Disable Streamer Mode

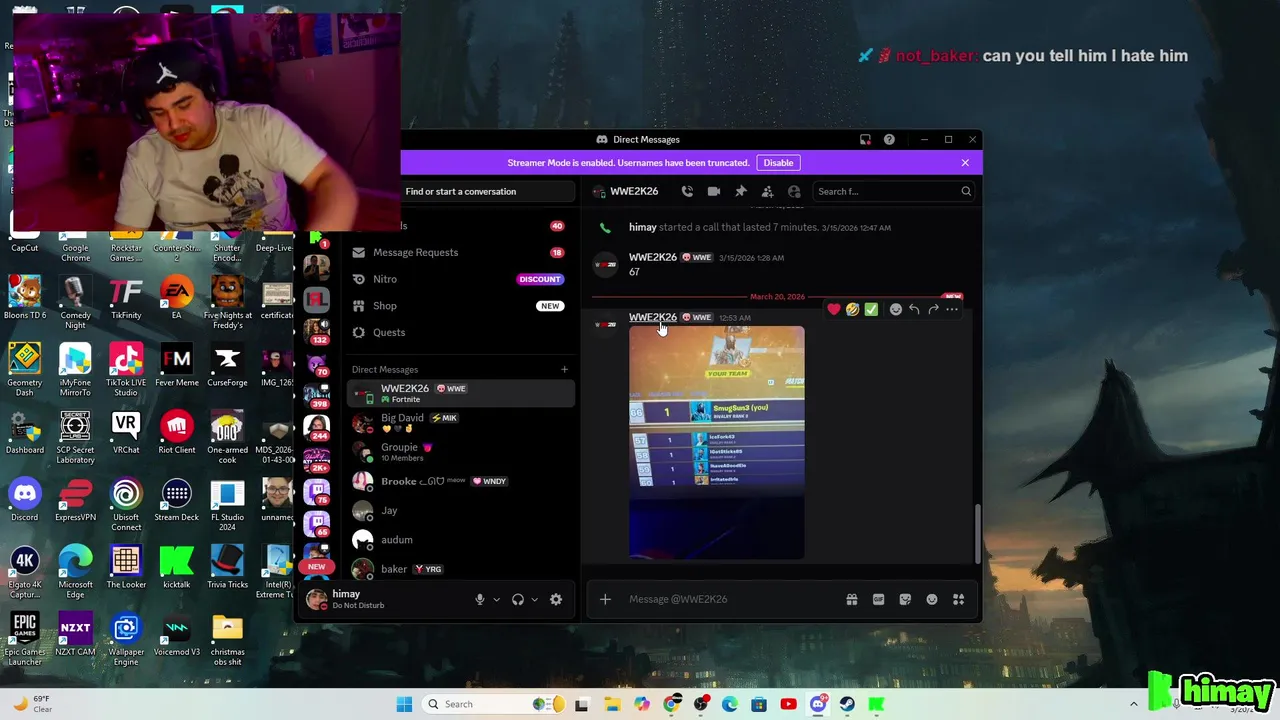click(778, 163)
